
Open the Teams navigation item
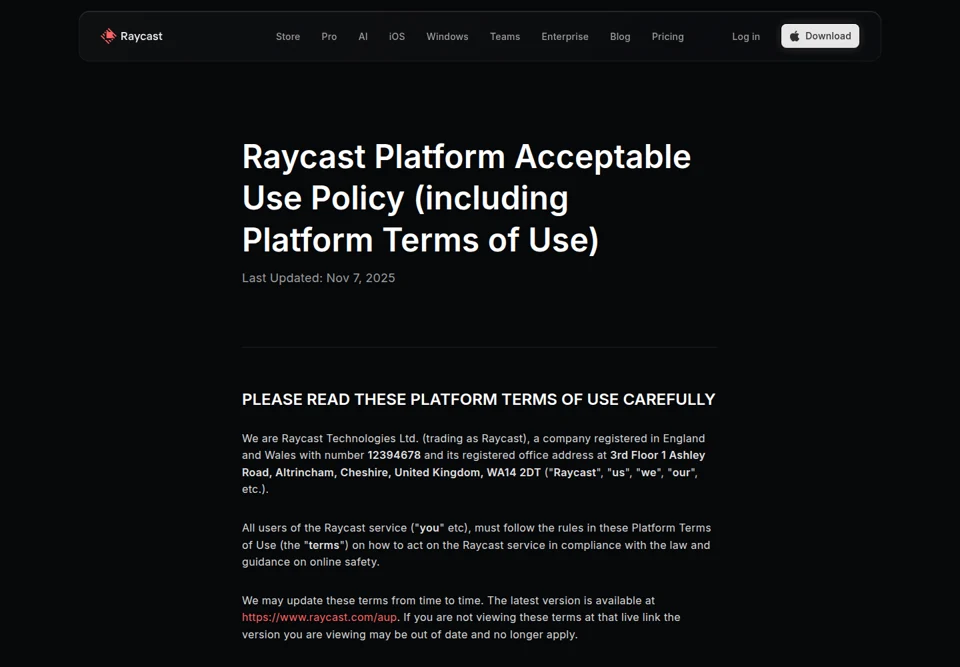click(x=504, y=37)
